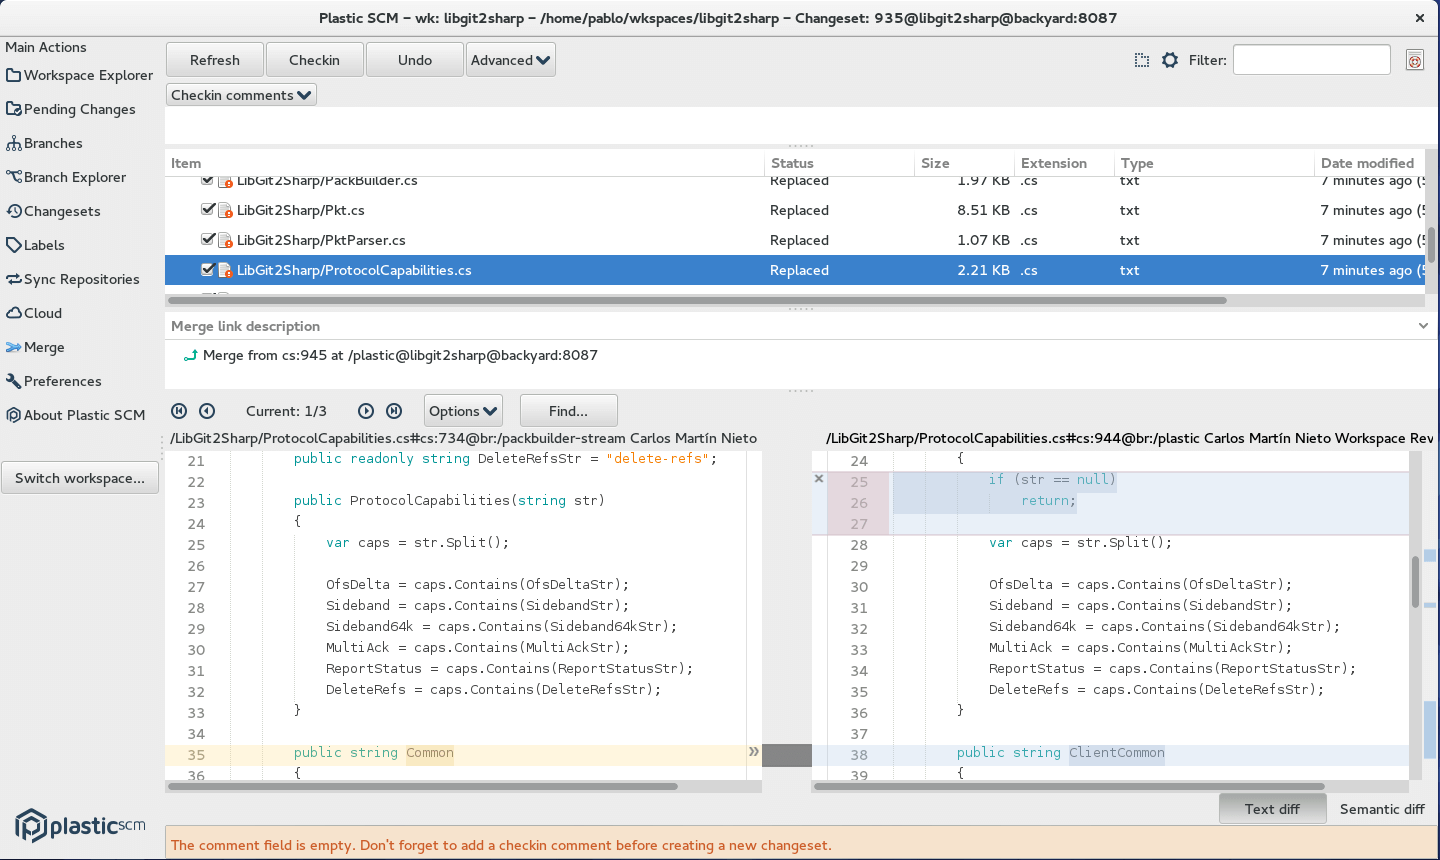The width and height of the screenshot is (1440, 860).
Task: Open Workspace Explorer from the sidebar
Action: [80, 75]
